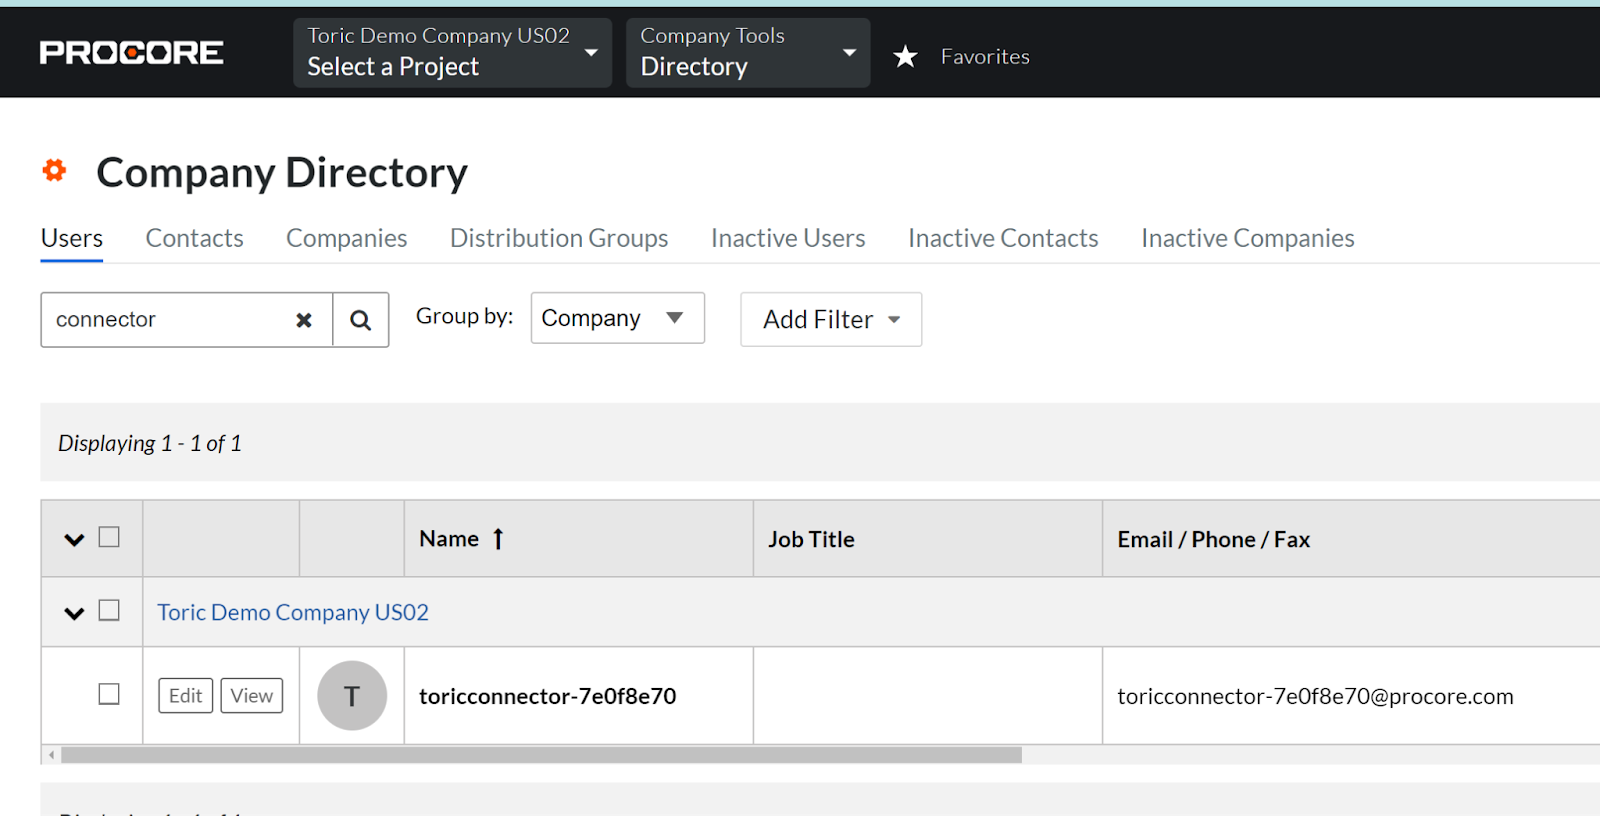Click the Displaying 1 - 1 of 1 text
The image size is (1600, 816).
[x=150, y=443]
